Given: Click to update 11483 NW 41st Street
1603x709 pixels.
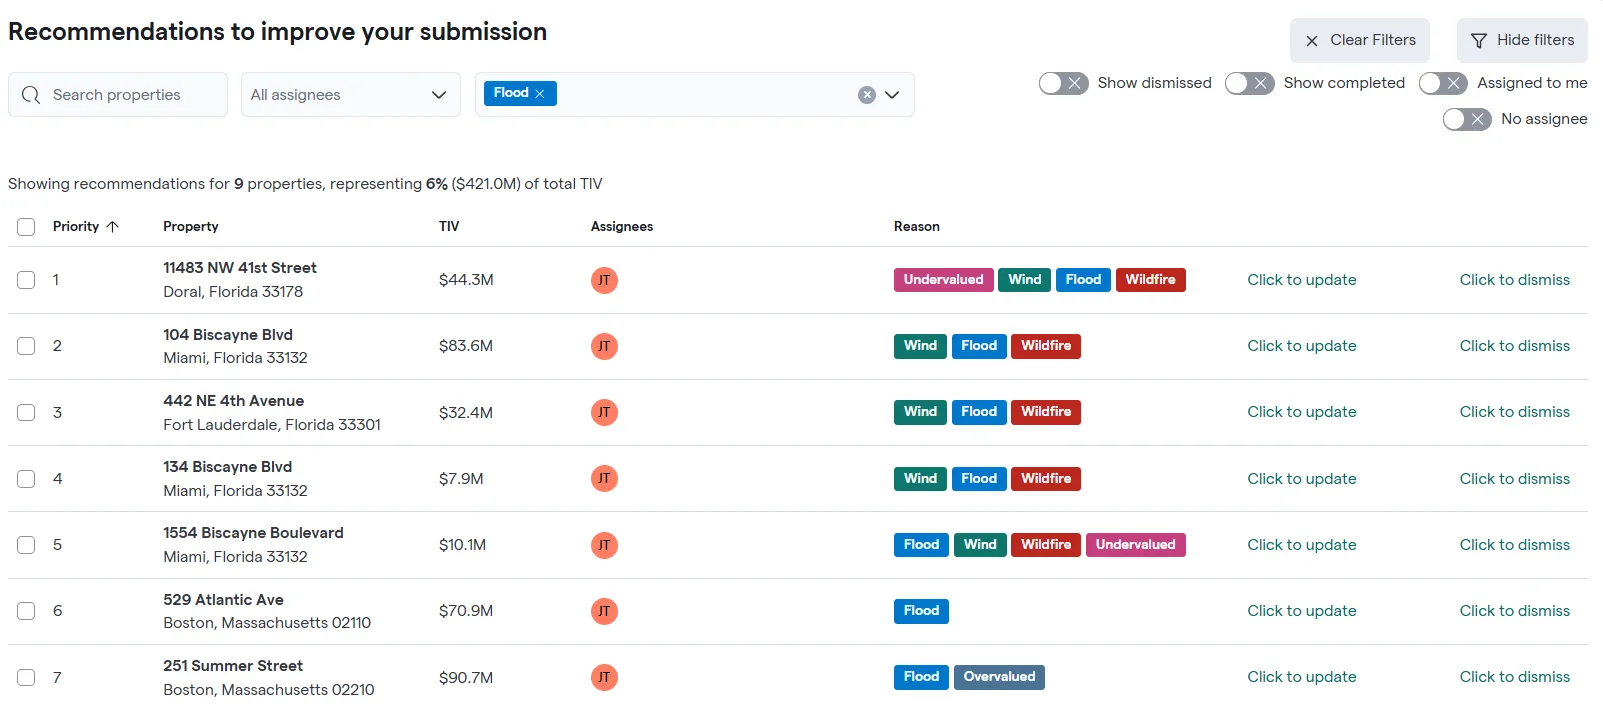Looking at the screenshot, I should coord(1302,280).
